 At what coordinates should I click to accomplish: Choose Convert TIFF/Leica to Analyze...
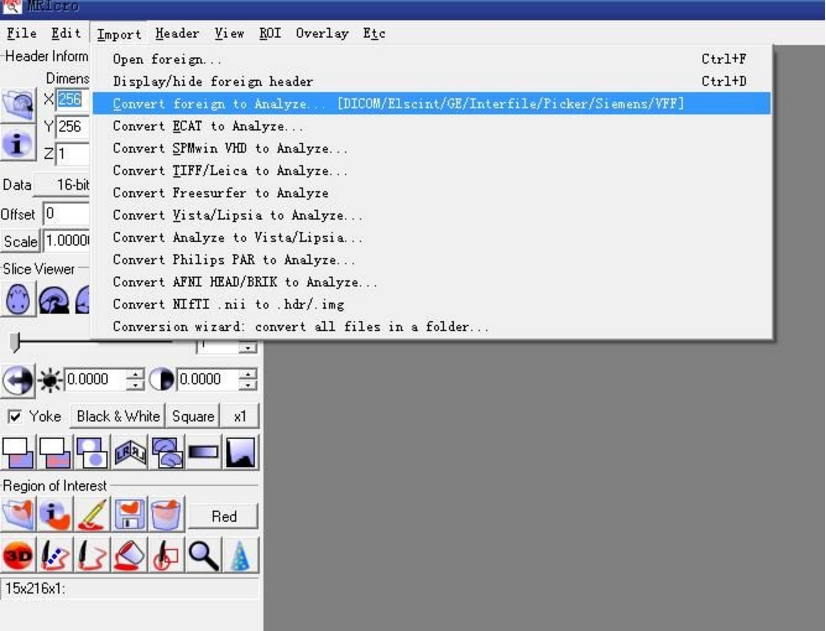(431, 170)
